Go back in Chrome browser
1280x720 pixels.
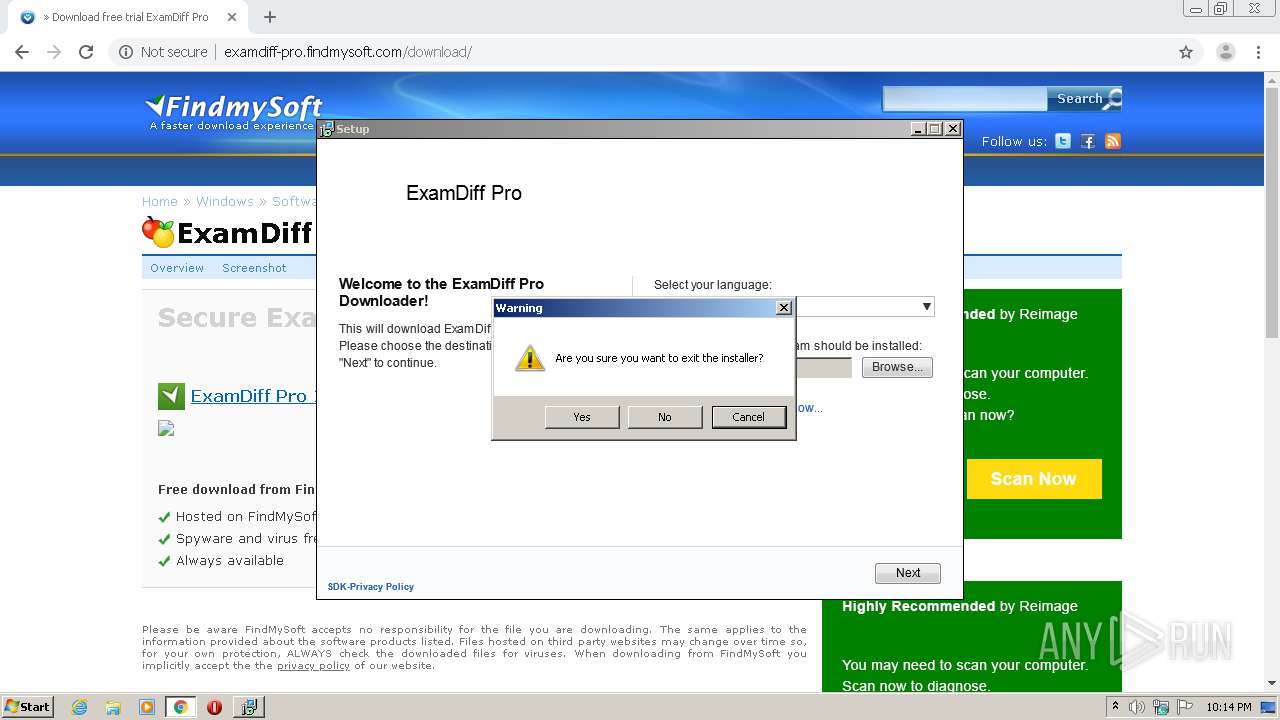[22, 52]
